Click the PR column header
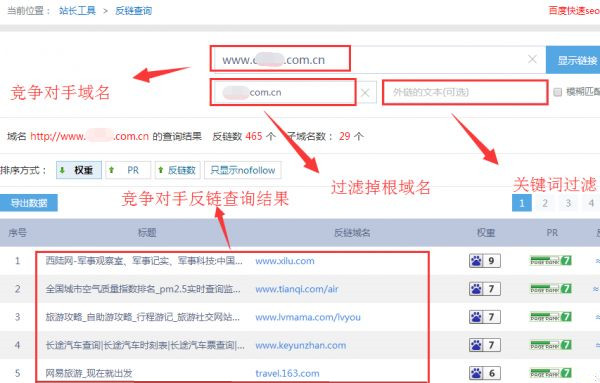Image resolution: width=600 pixels, height=383 pixels. coord(552,233)
